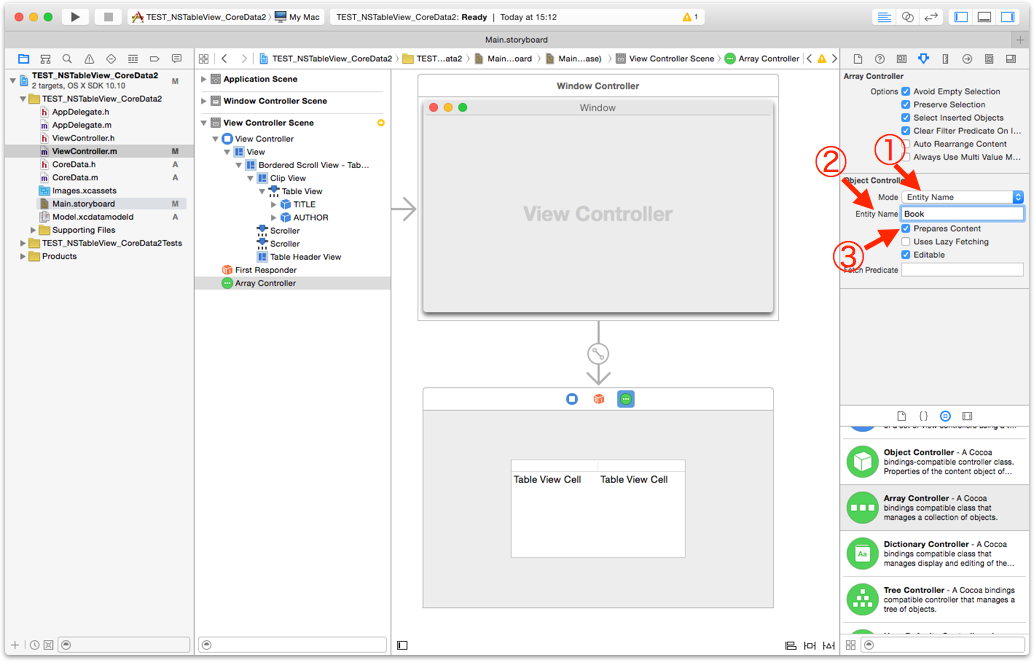
Task: Select the My Mac run destination
Action: point(297,17)
